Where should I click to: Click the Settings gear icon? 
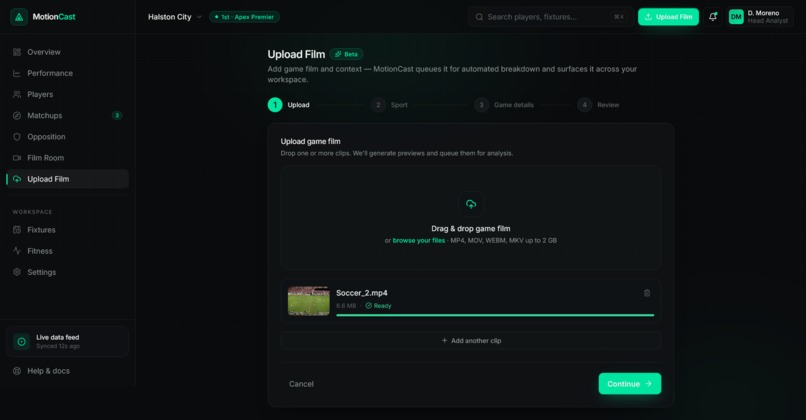pyautogui.click(x=17, y=272)
